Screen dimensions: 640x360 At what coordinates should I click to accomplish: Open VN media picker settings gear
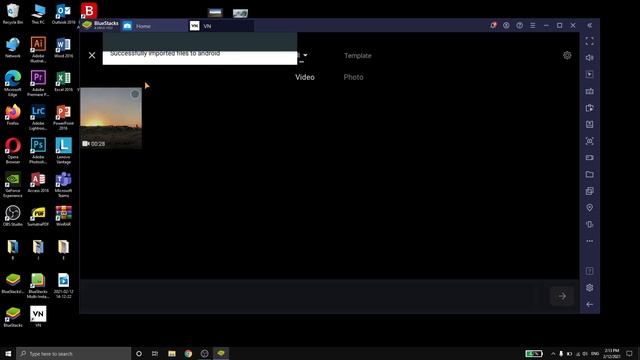point(567,55)
